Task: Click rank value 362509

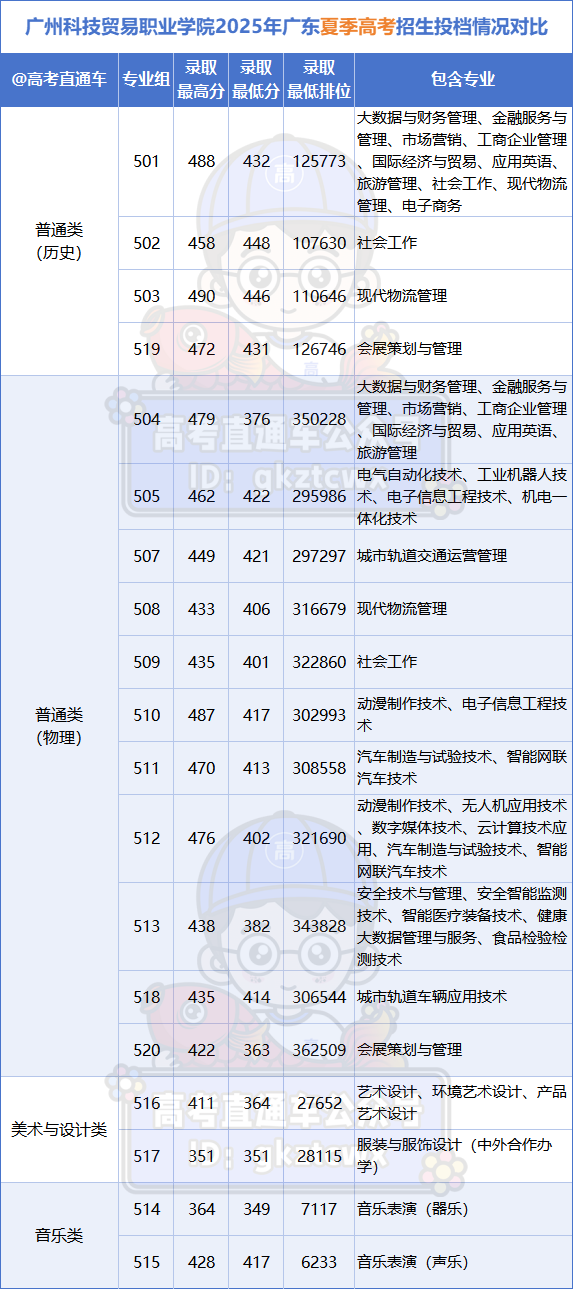Action: [x=319, y=1050]
